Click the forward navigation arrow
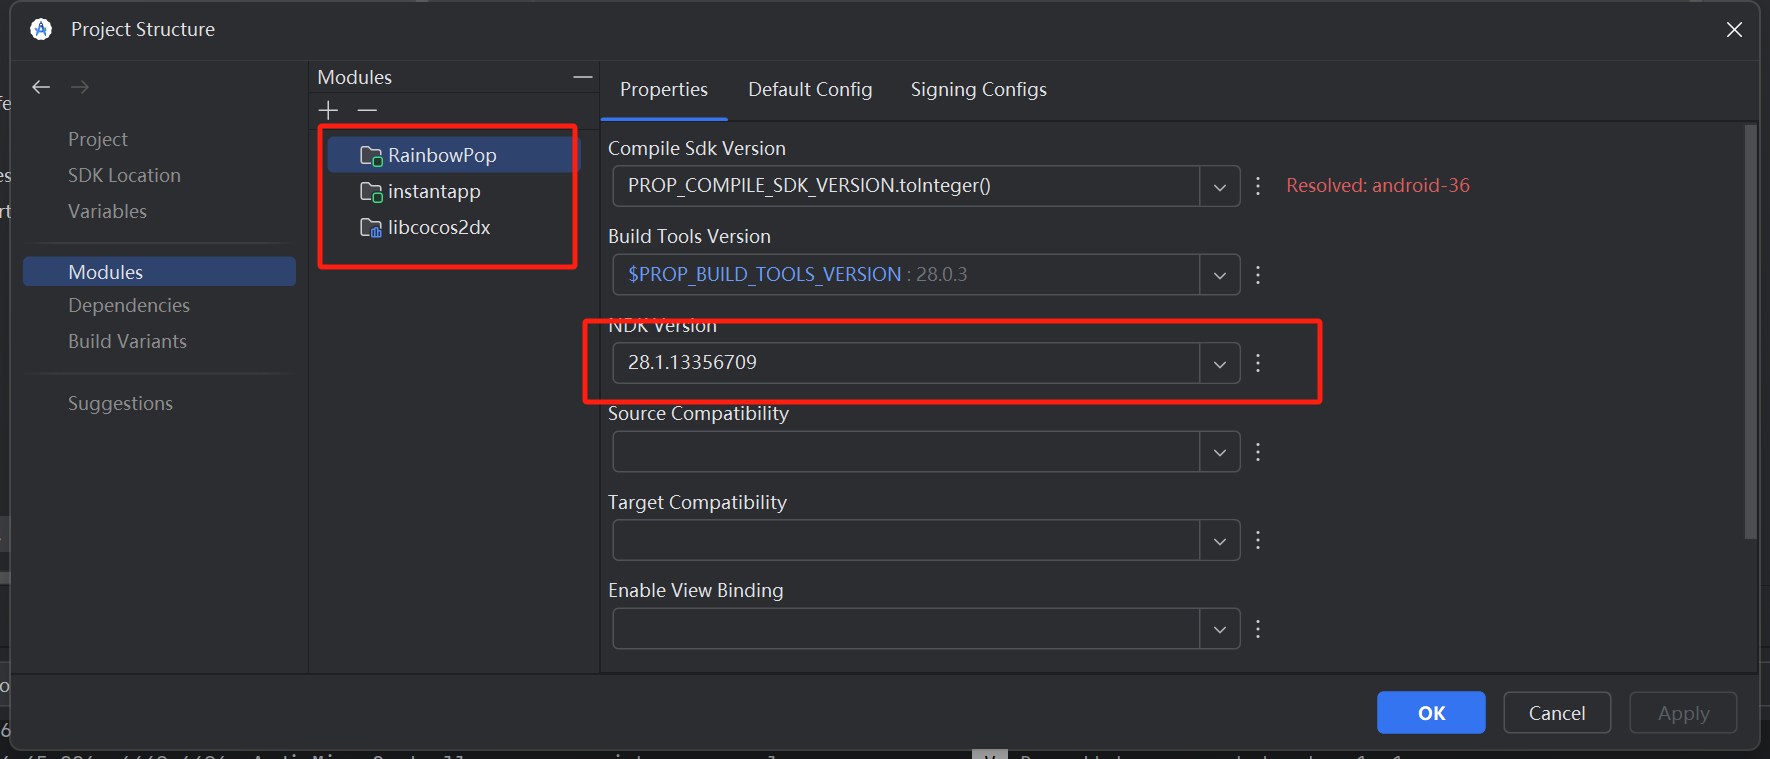Image resolution: width=1770 pixels, height=759 pixels. tap(80, 87)
